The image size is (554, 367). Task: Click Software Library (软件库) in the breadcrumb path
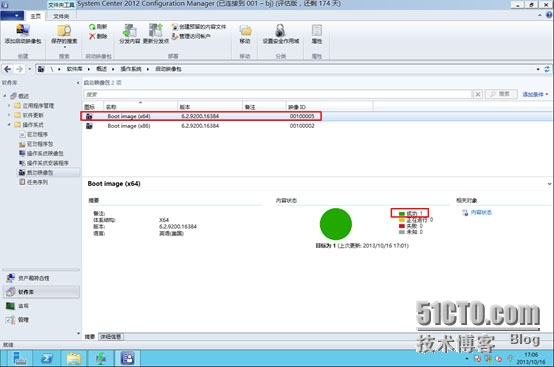tap(75, 69)
